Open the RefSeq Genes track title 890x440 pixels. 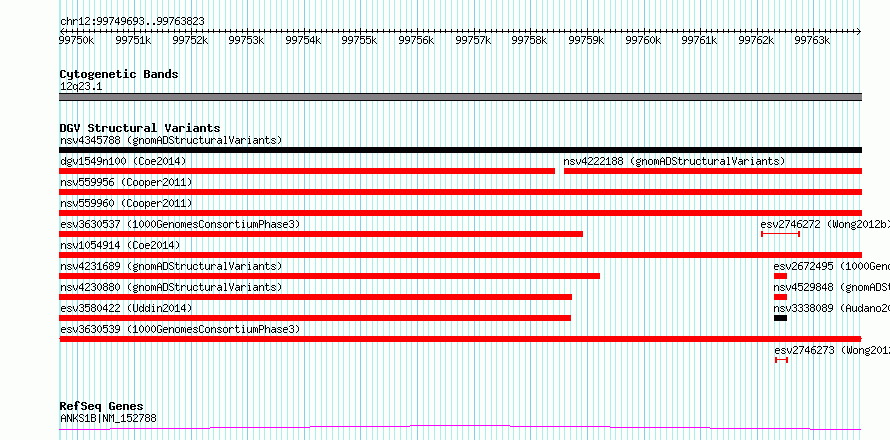[102, 406]
